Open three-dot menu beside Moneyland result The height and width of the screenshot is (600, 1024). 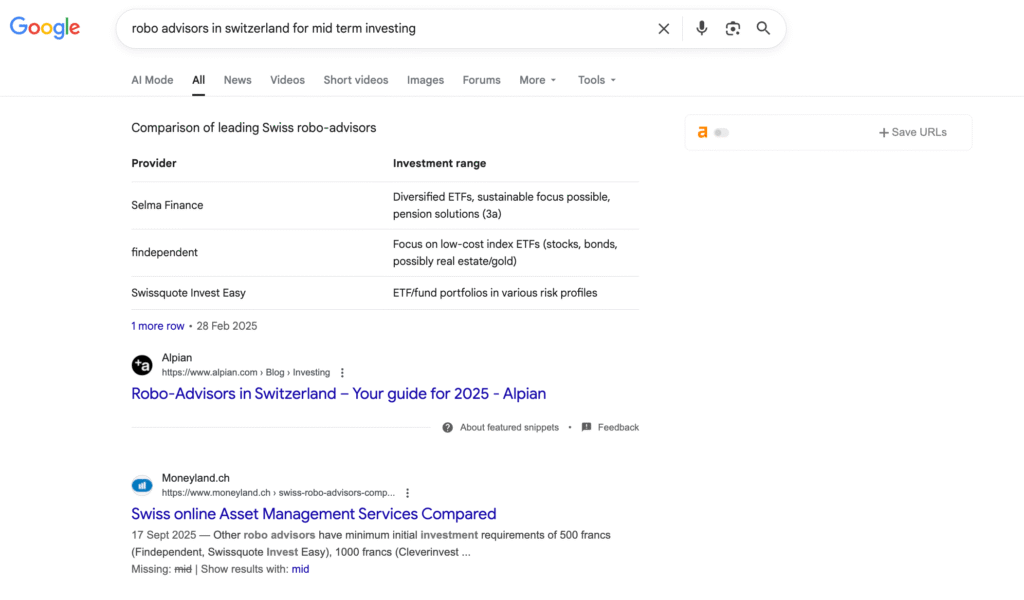pos(407,493)
